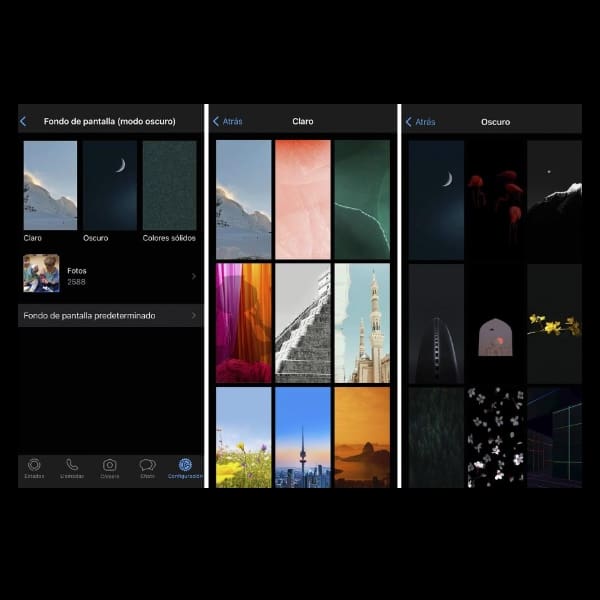The height and width of the screenshot is (600, 600).
Task: Select Fondo de pantalla predeterminado
Action: click(x=110, y=315)
